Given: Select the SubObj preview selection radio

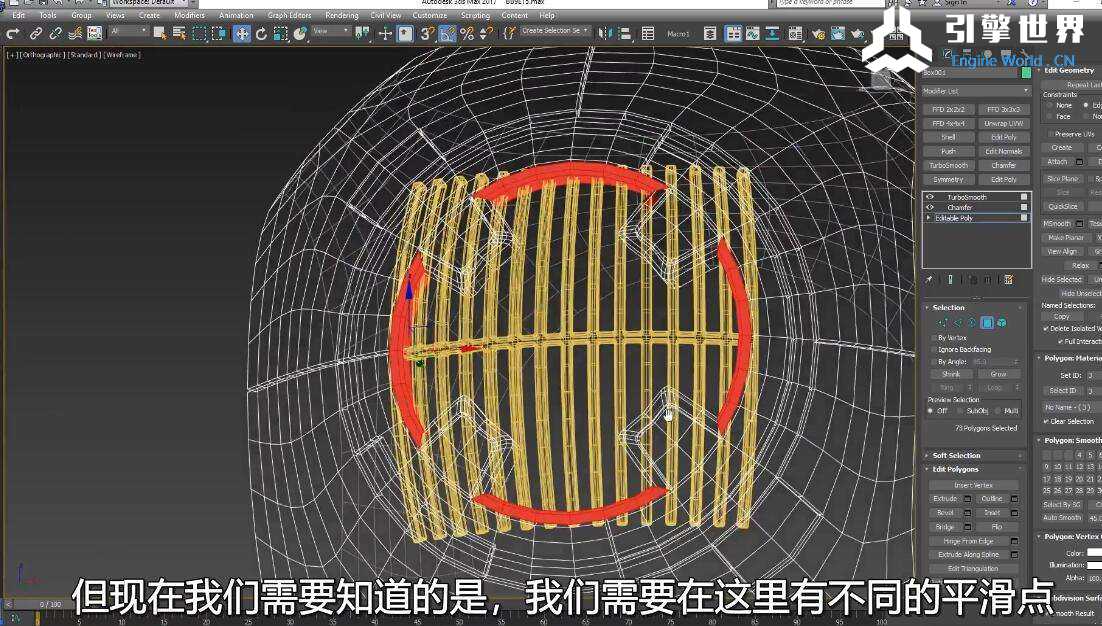Looking at the screenshot, I should coord(960,410).
